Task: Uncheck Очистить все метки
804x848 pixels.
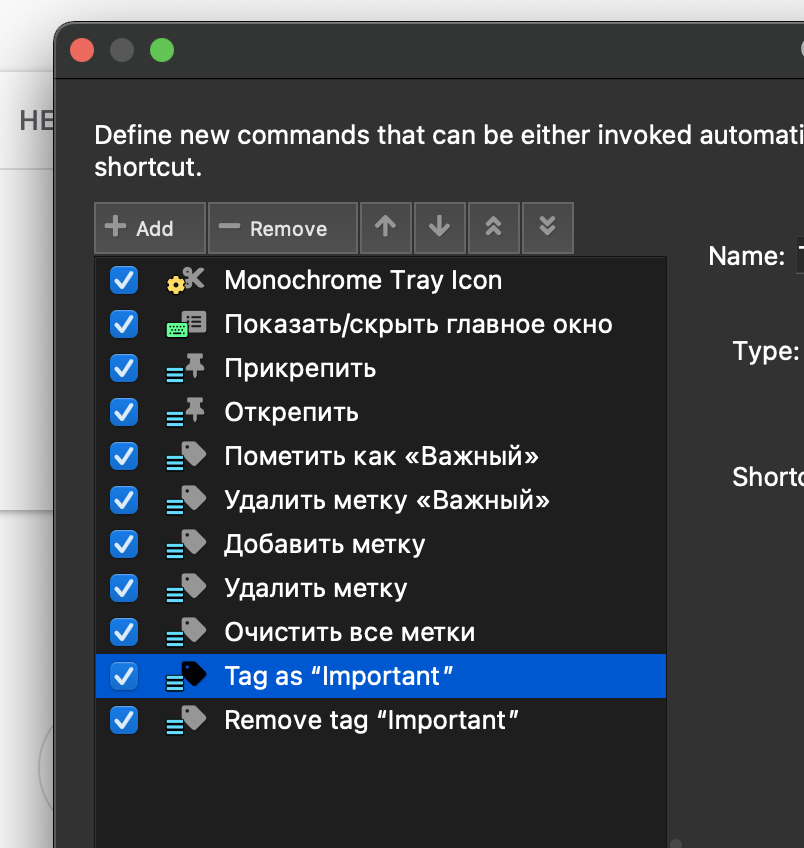Action: 123,631
